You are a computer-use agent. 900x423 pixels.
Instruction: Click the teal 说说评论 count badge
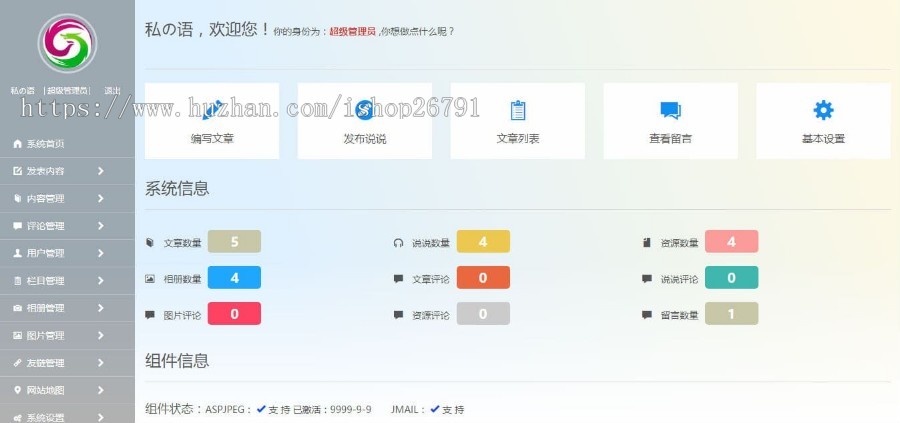[731, 278]
